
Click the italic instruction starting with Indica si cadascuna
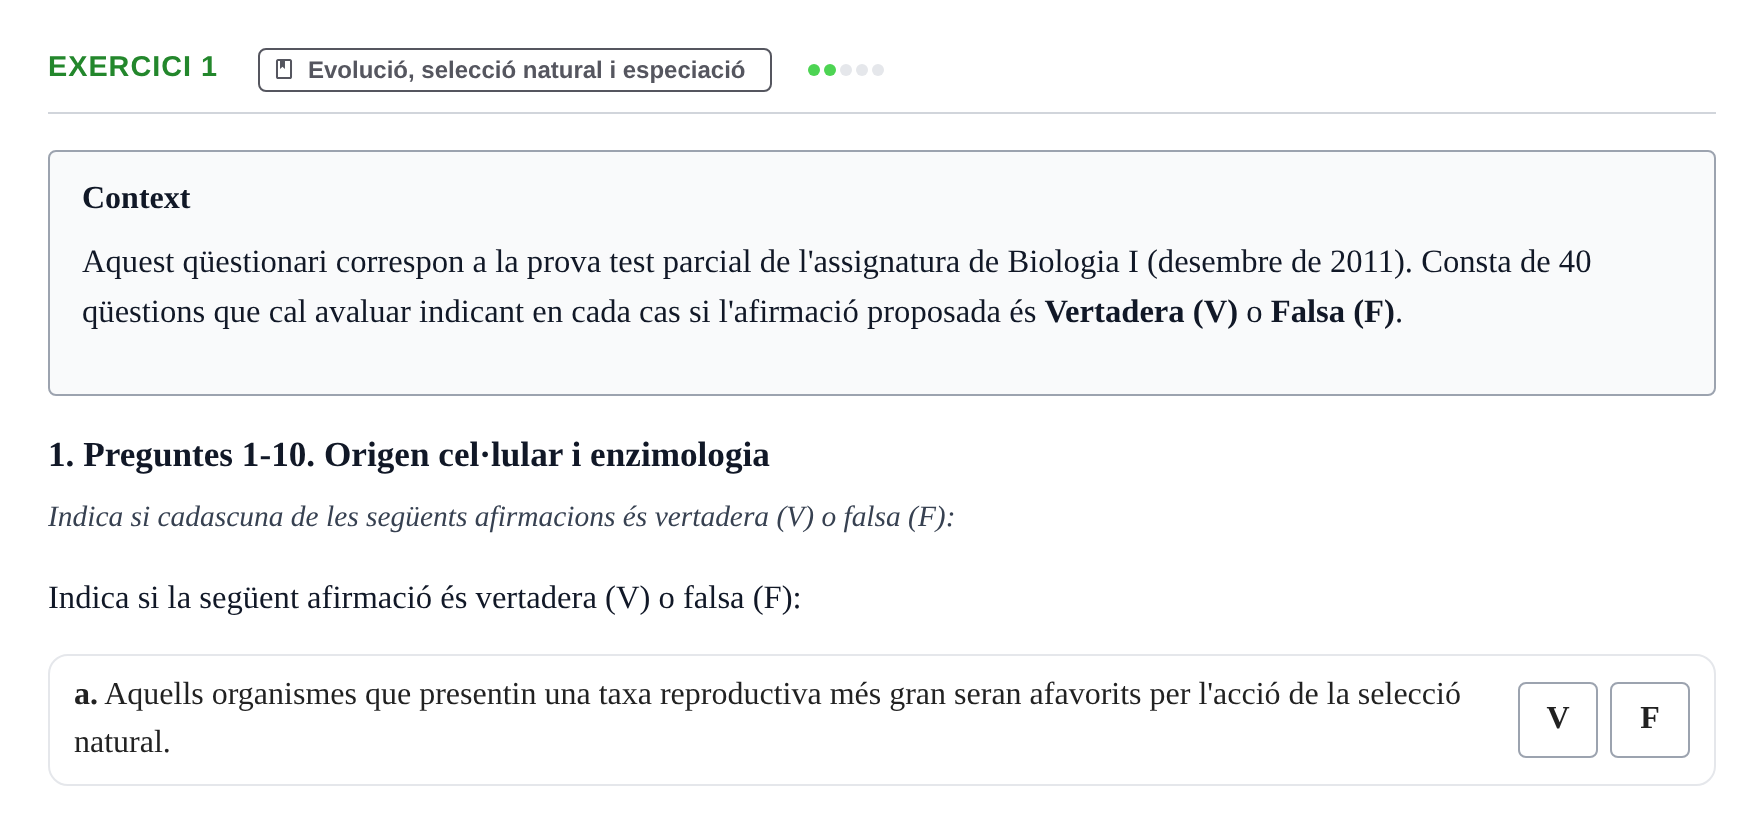(501, 517)
